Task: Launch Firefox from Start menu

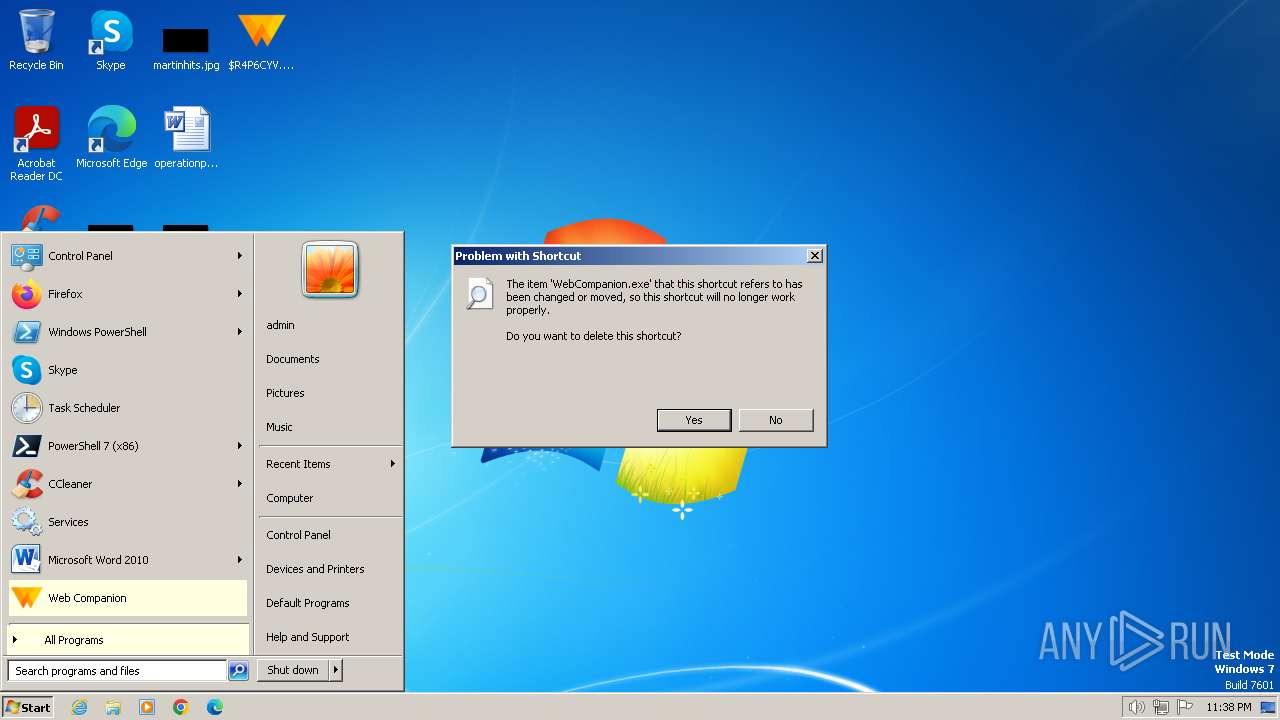Action: [x=128, y=294]
